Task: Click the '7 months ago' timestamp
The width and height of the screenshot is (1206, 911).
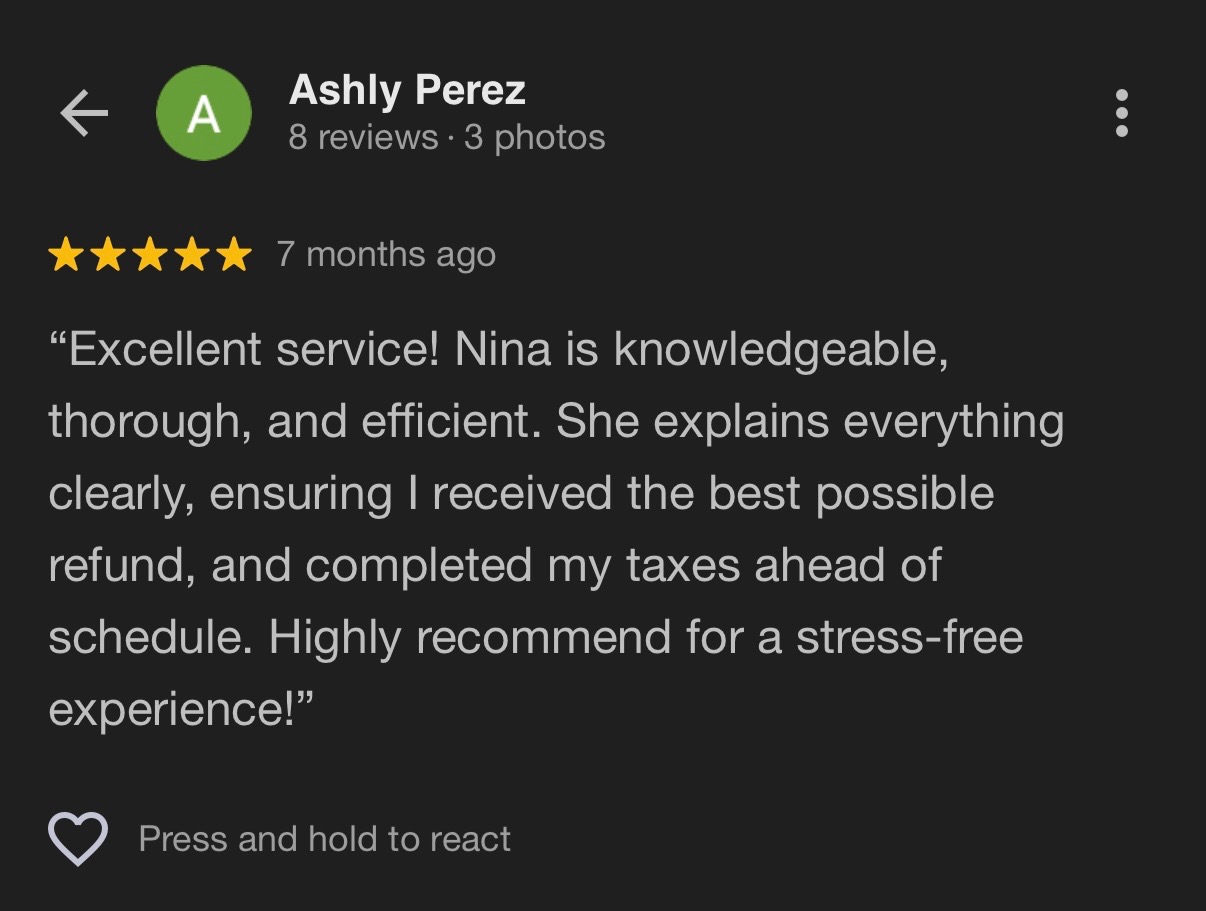Action: coord(386,254)
